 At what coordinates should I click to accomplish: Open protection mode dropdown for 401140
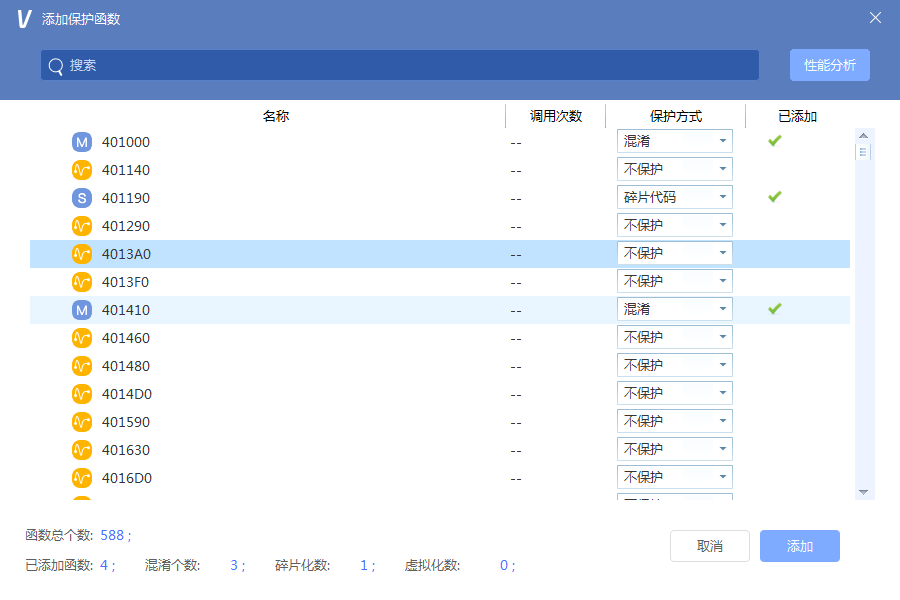[x=674, y=169]
